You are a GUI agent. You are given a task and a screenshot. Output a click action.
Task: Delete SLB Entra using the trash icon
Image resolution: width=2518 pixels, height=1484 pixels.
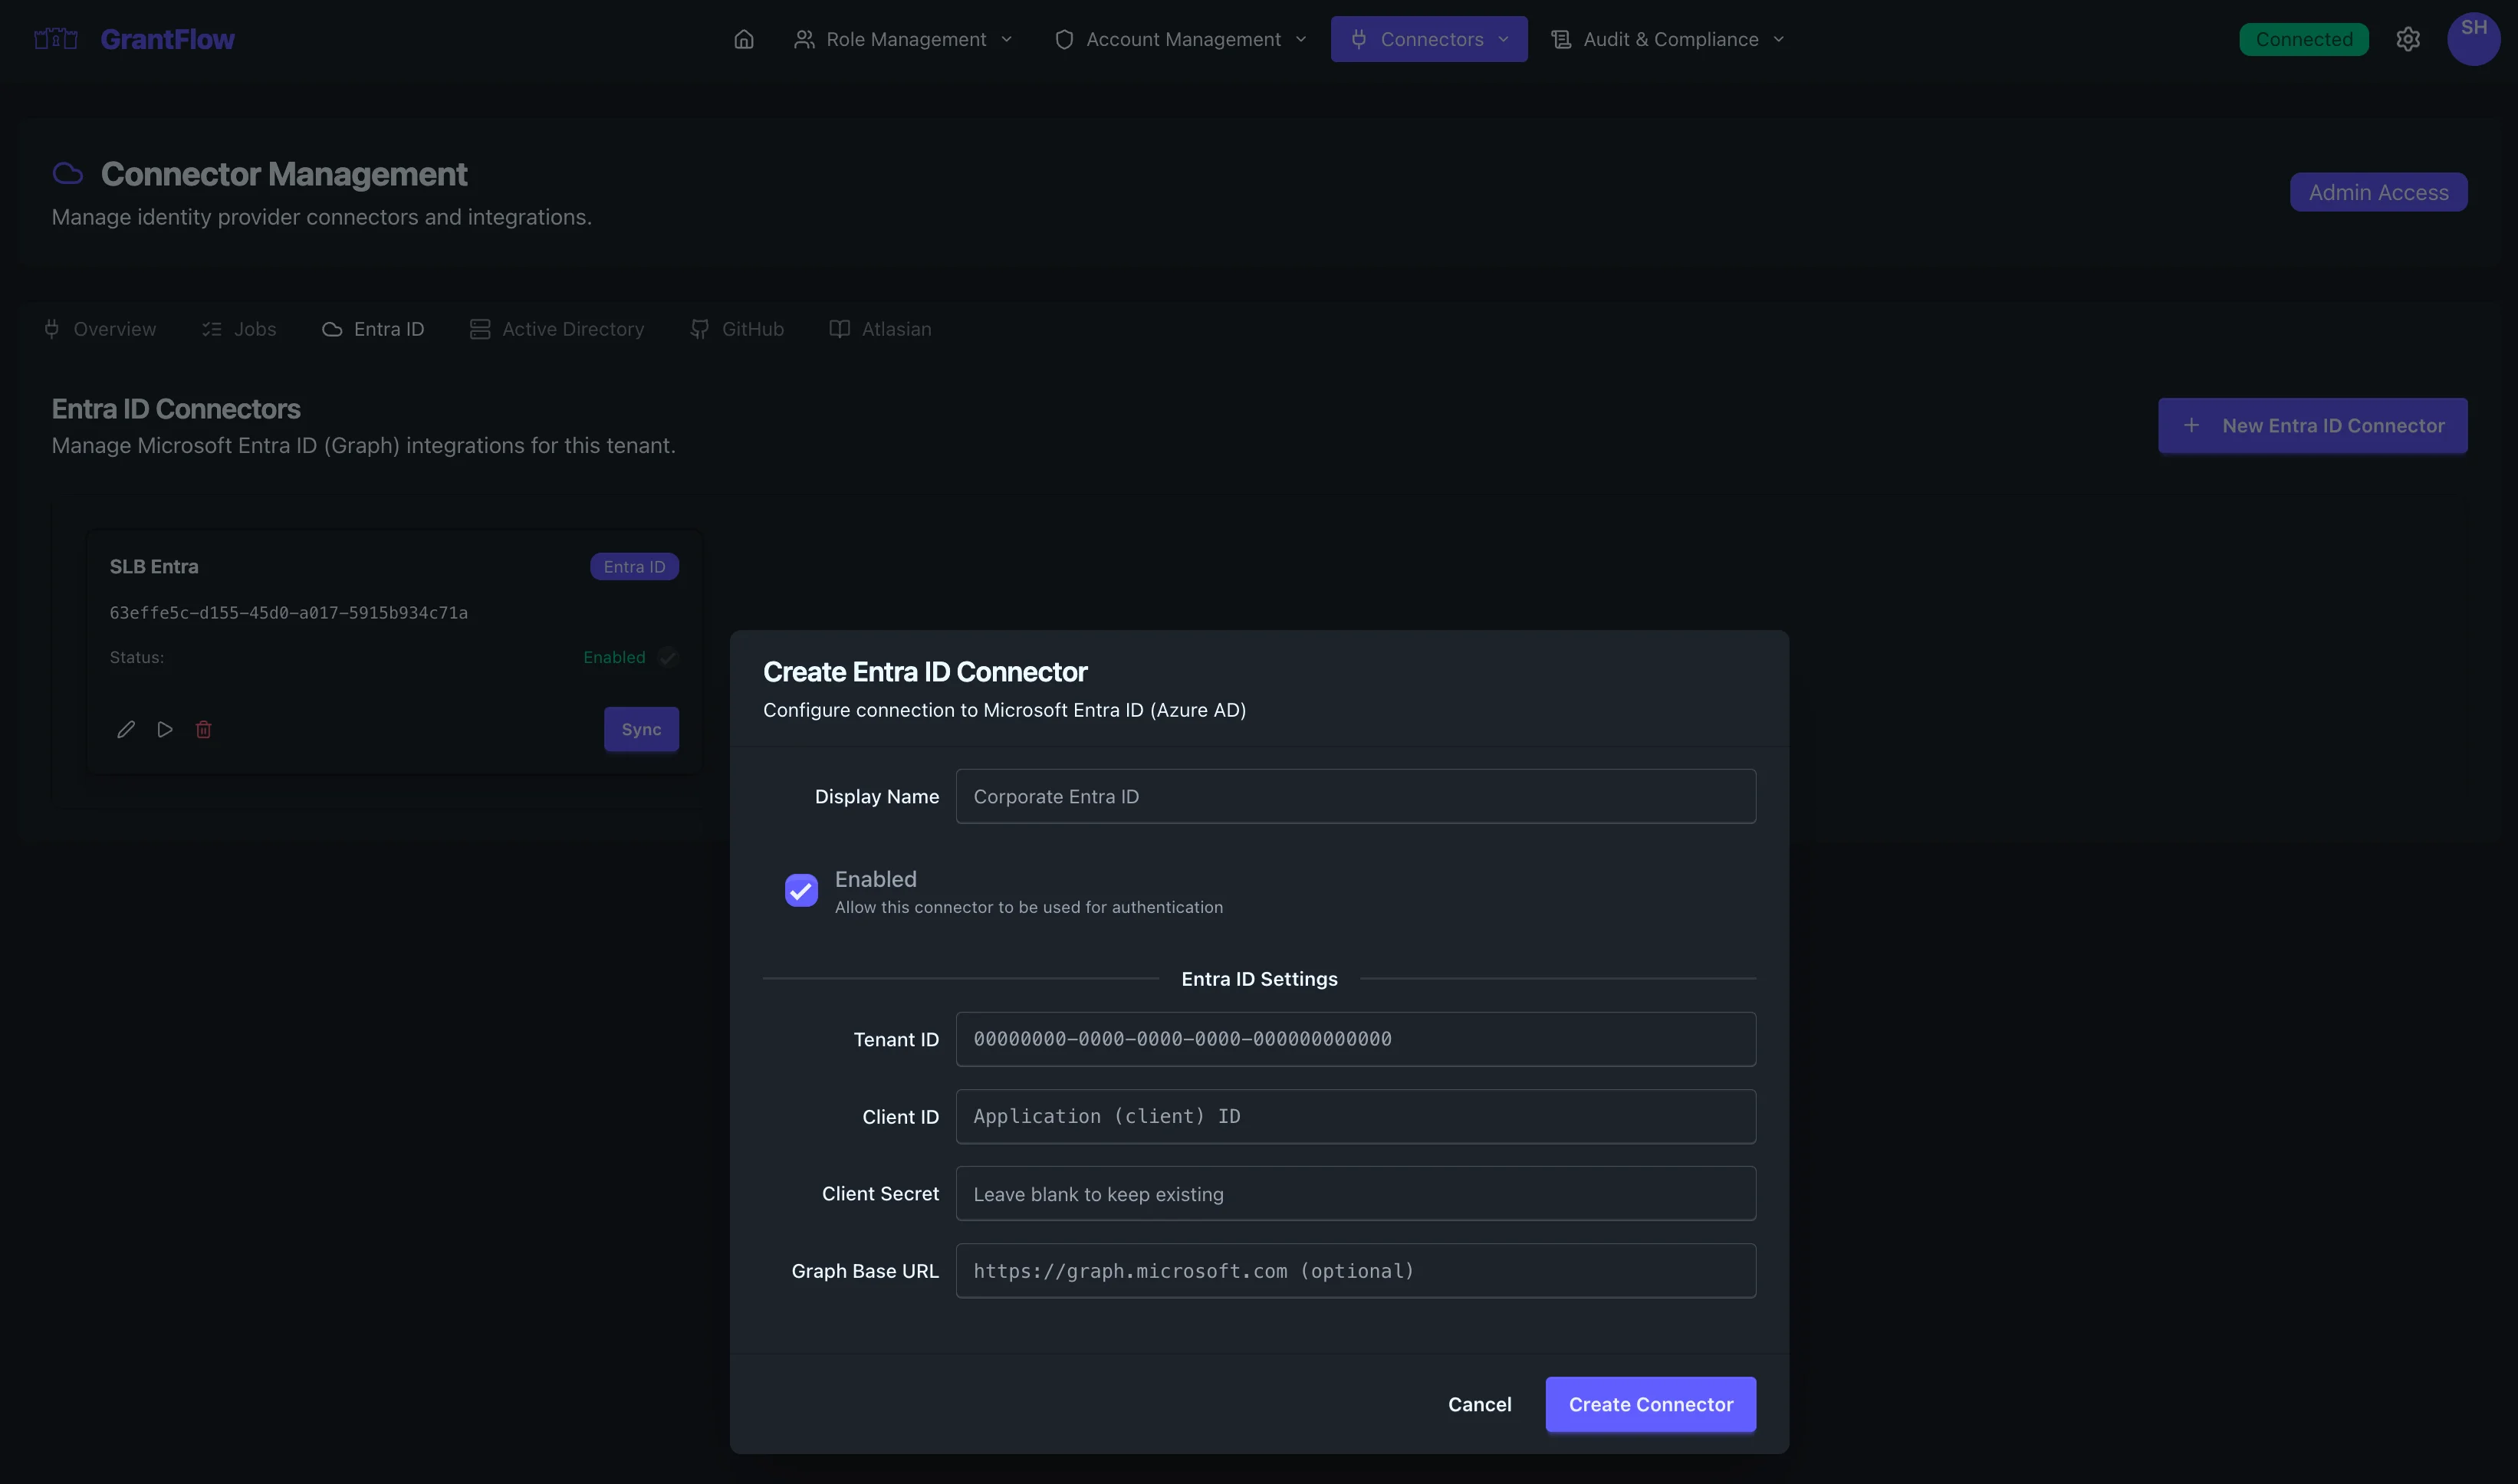coord(203,729)
